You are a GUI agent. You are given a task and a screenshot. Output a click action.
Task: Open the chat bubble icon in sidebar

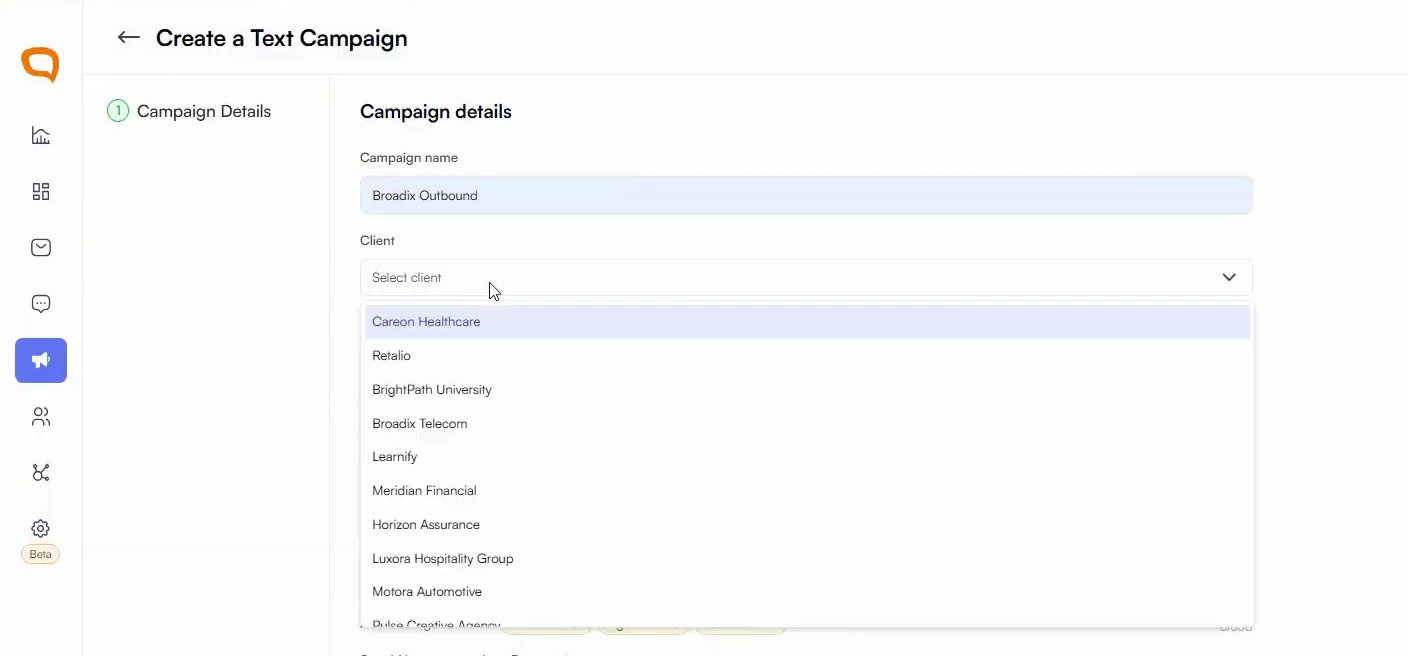[x=41, y=303]
